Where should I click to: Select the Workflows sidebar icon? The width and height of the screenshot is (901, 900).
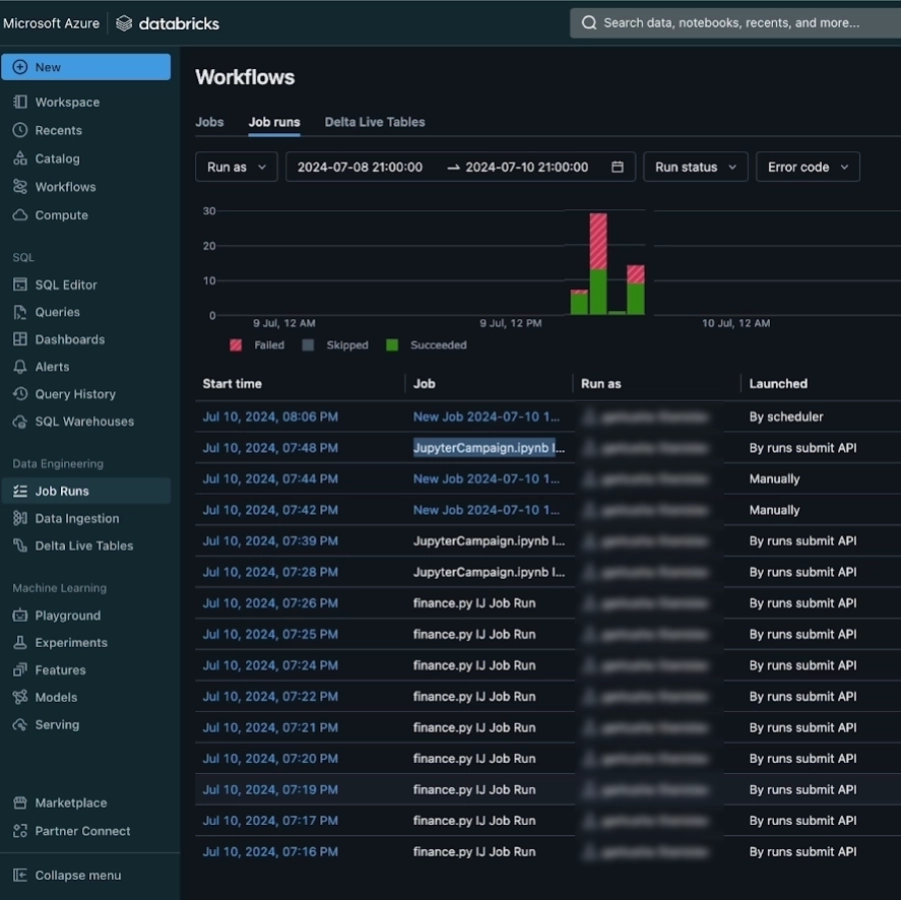[20, 186]
